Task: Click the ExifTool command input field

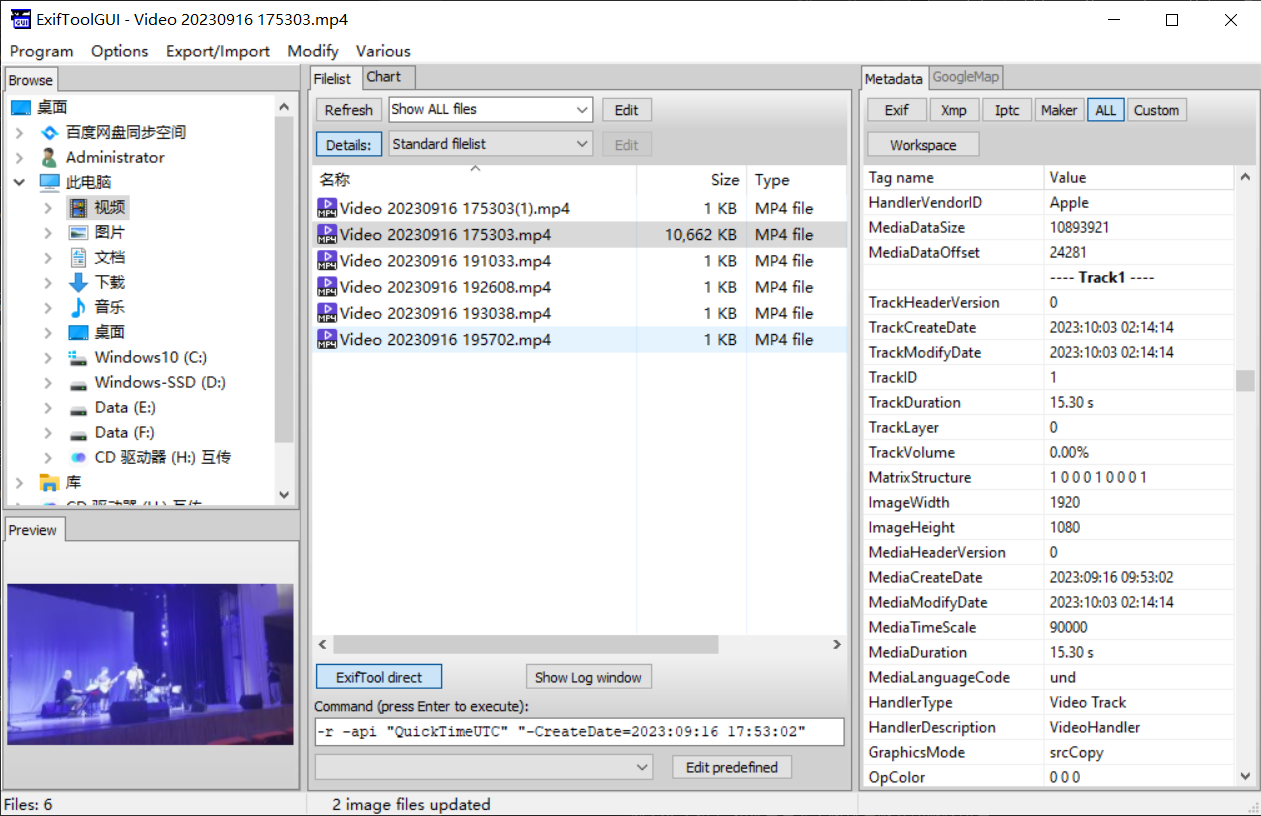Action: tap(578, 732)
